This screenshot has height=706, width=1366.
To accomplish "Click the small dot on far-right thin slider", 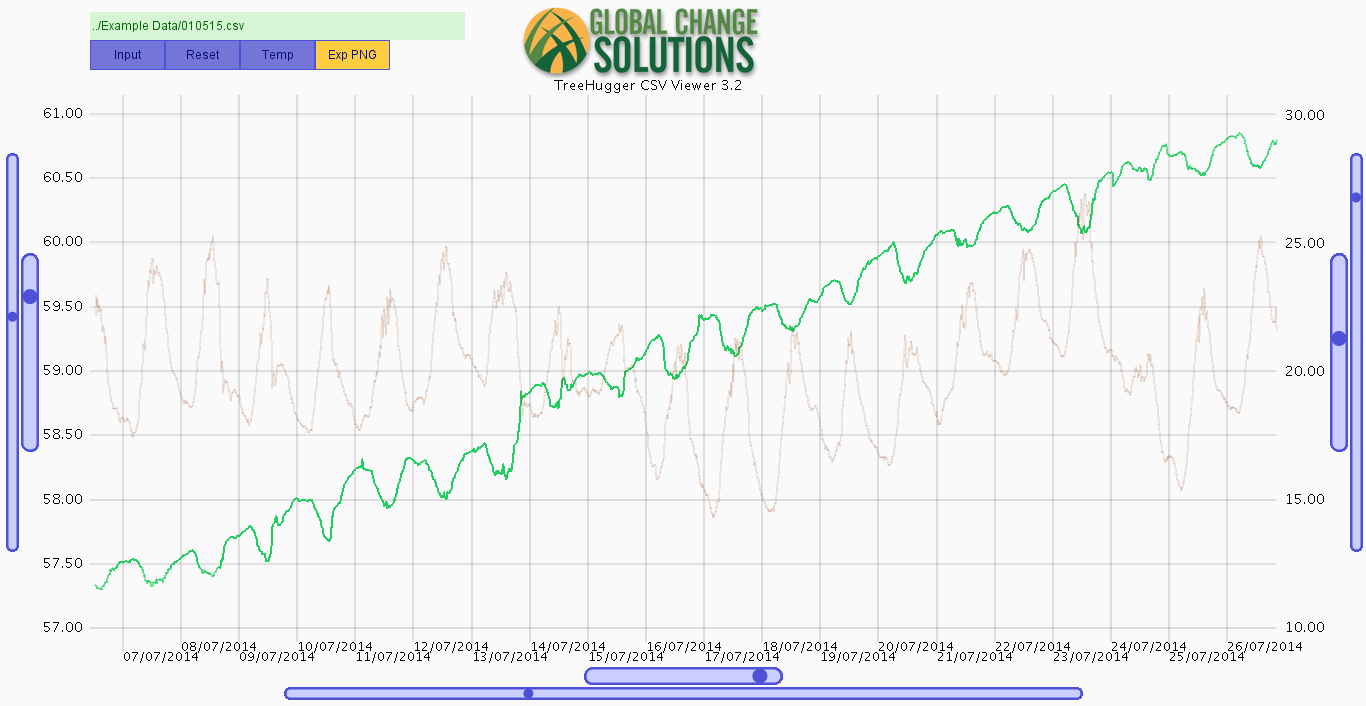I will (1356, 197).
